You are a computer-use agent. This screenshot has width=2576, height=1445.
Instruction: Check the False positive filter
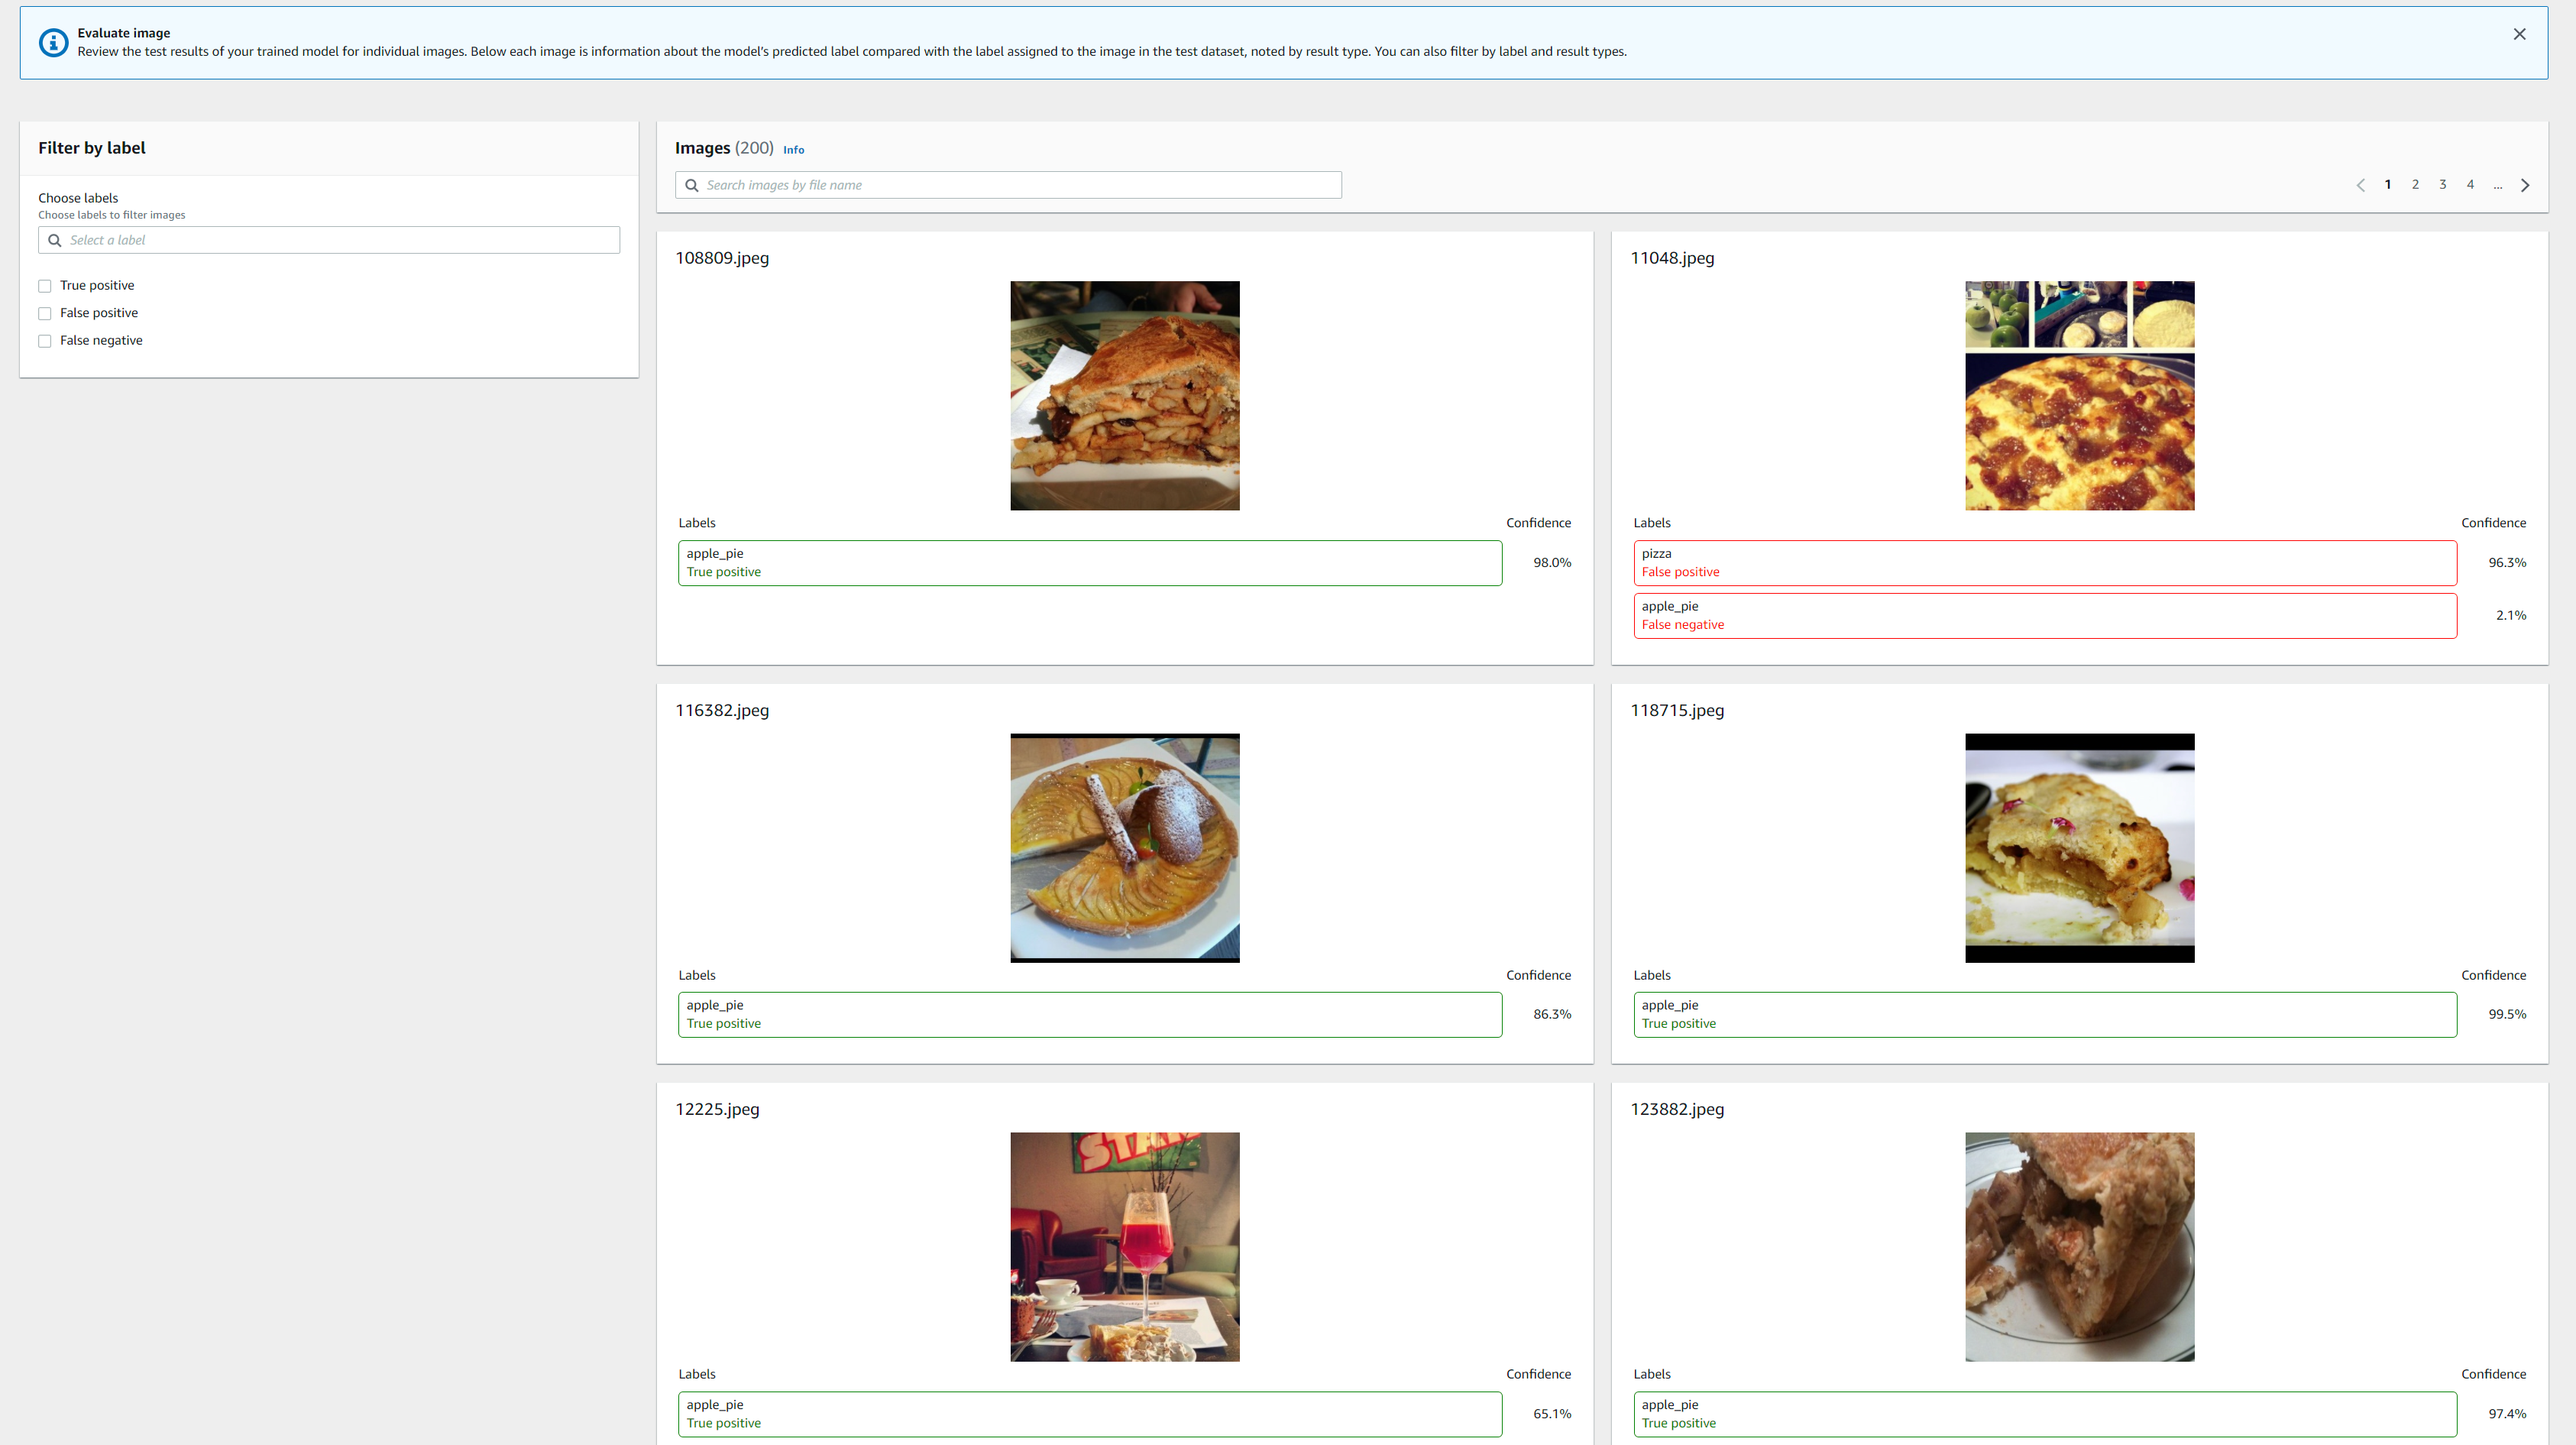(45, 313)
